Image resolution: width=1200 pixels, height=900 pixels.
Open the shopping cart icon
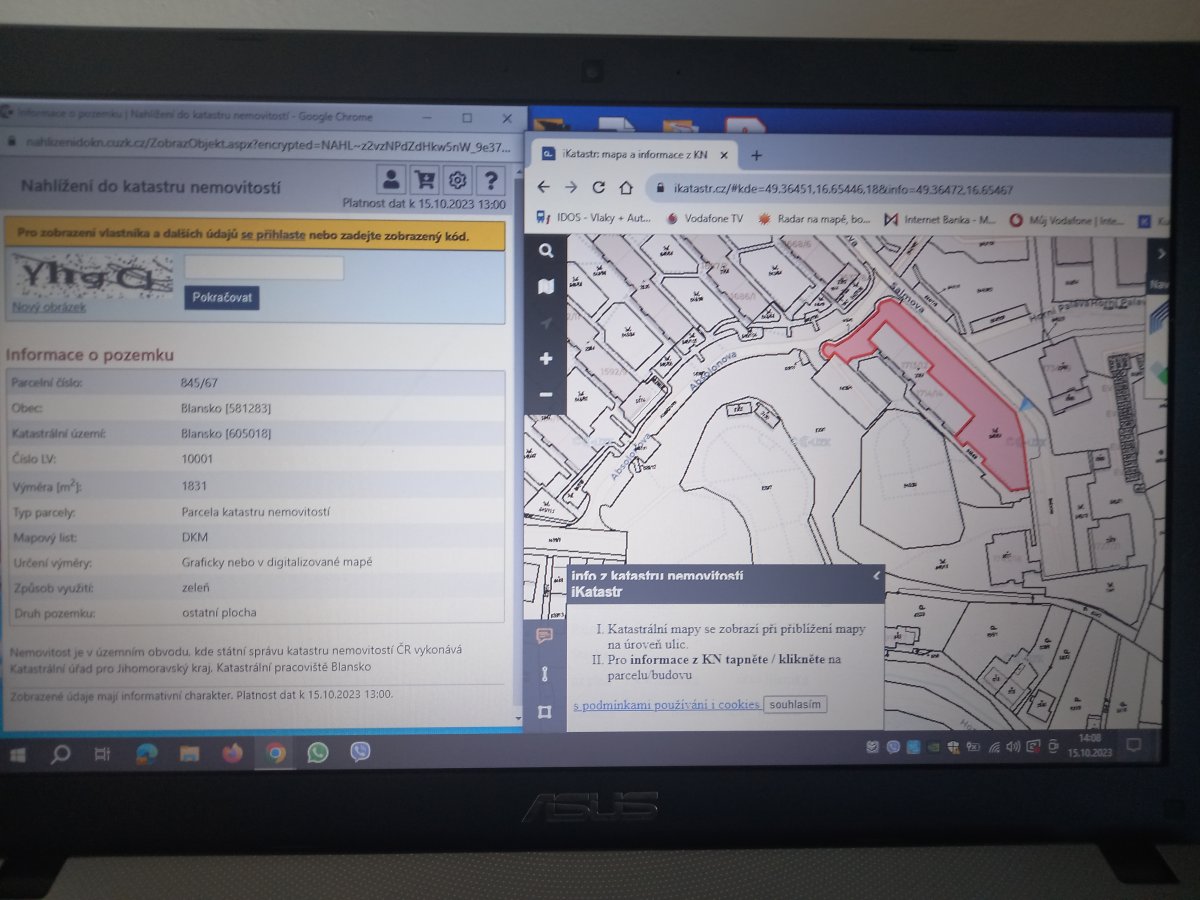click(425, 180)
